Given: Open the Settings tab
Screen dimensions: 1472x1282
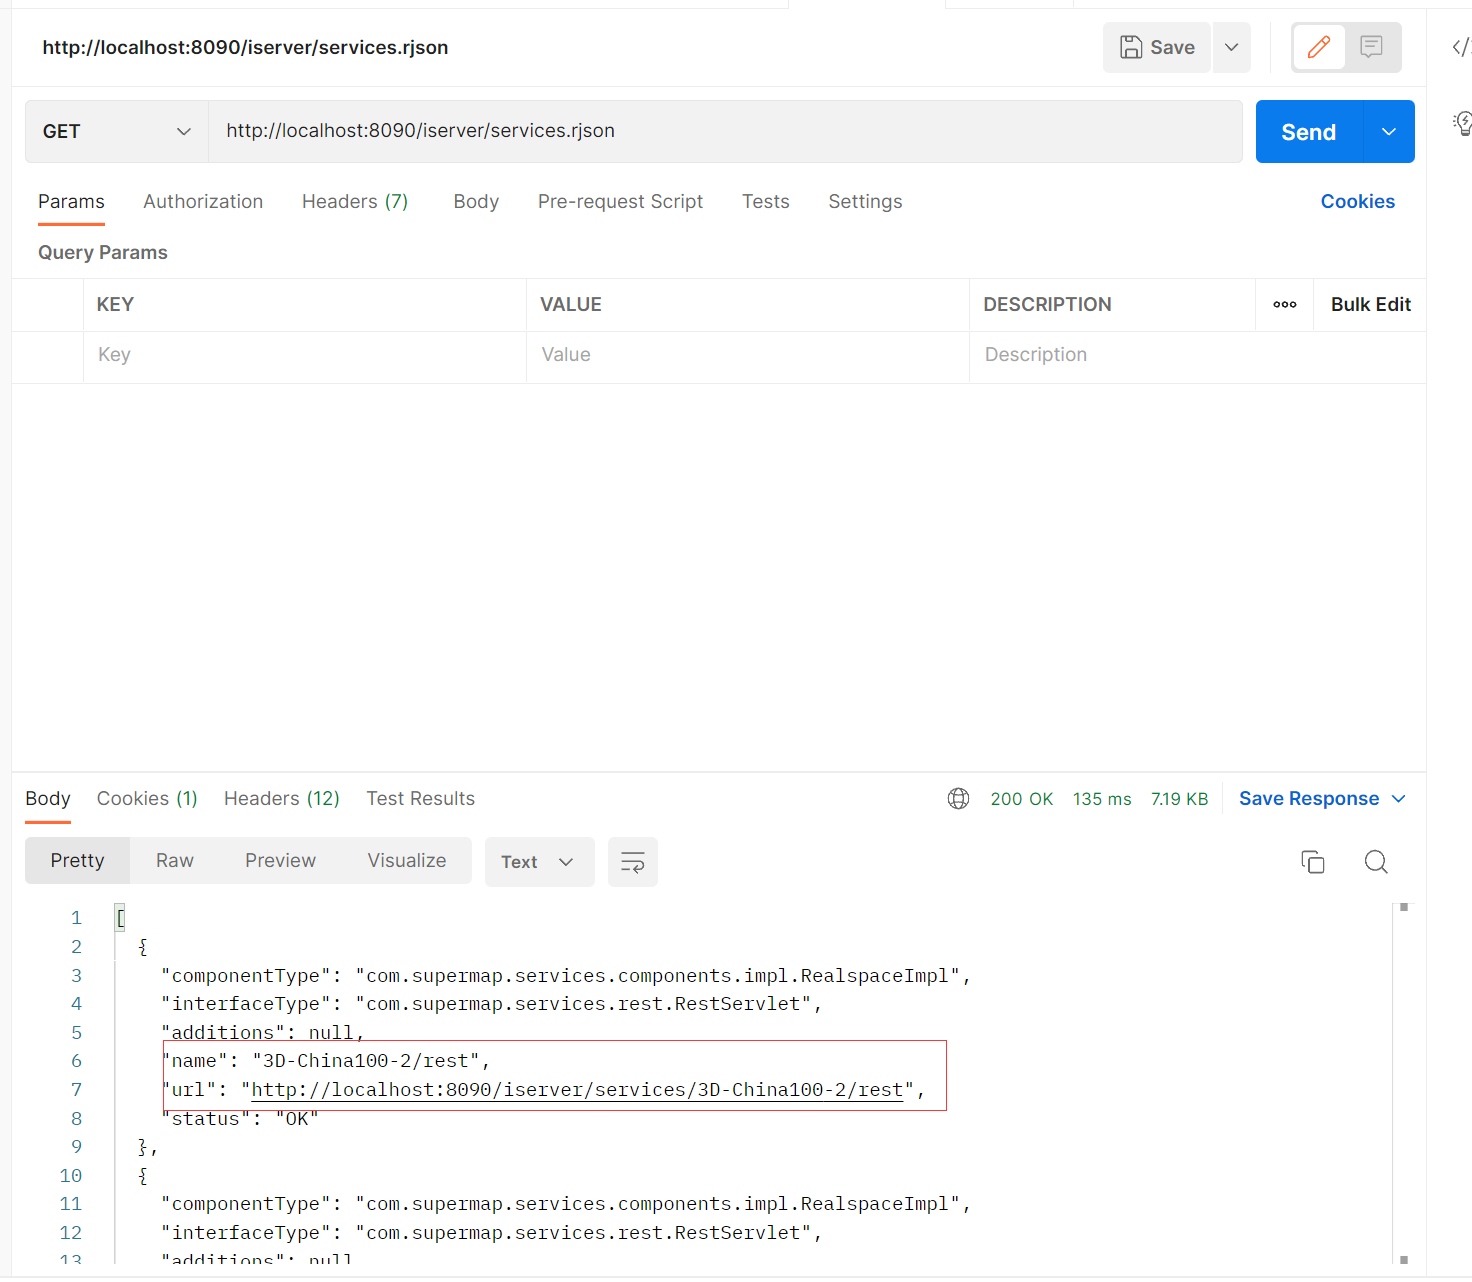Looking at the screenshot, I should pyautogui.click(x=865, y=202).
